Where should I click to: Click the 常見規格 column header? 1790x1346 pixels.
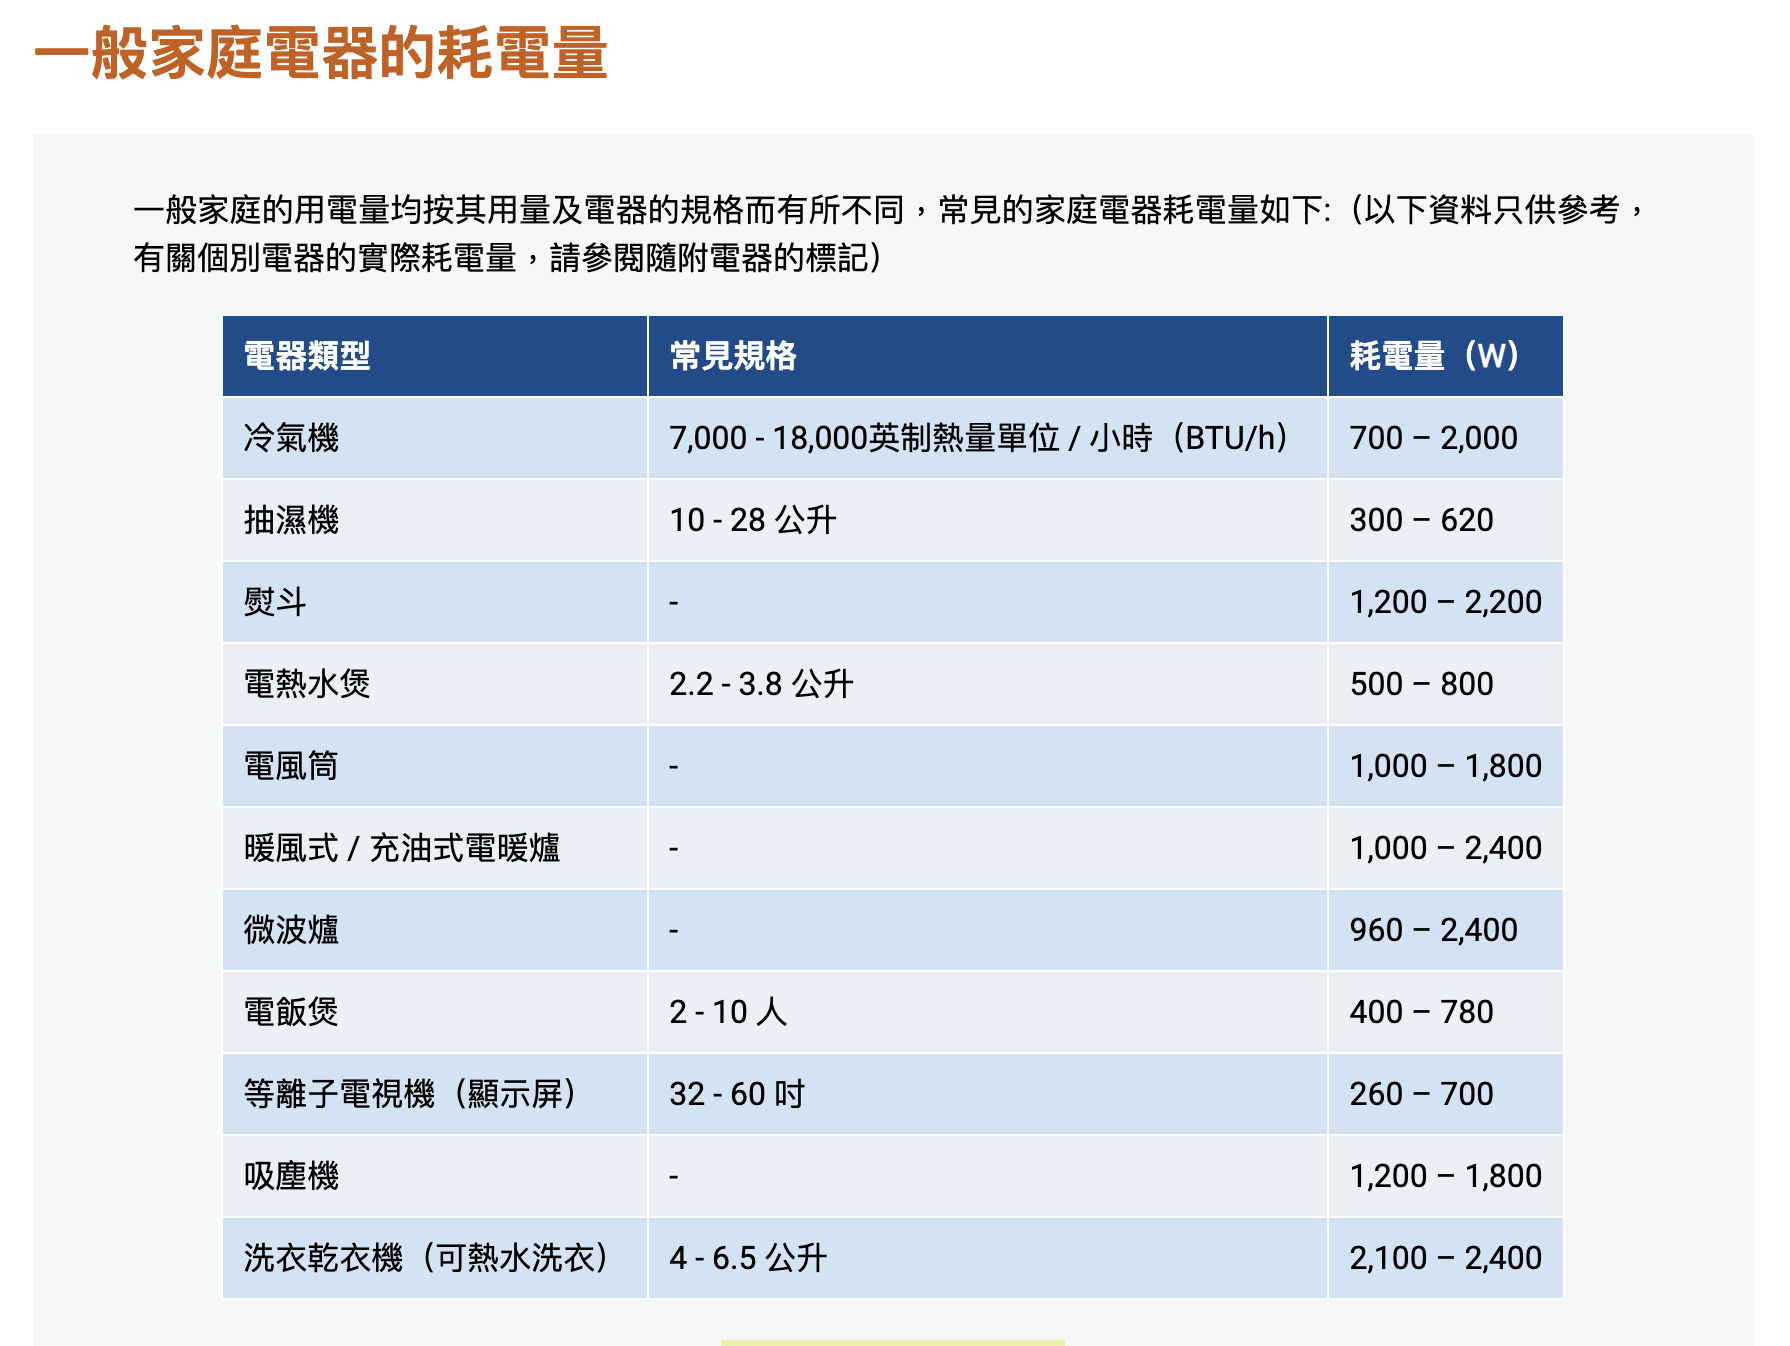click(733, 356)
